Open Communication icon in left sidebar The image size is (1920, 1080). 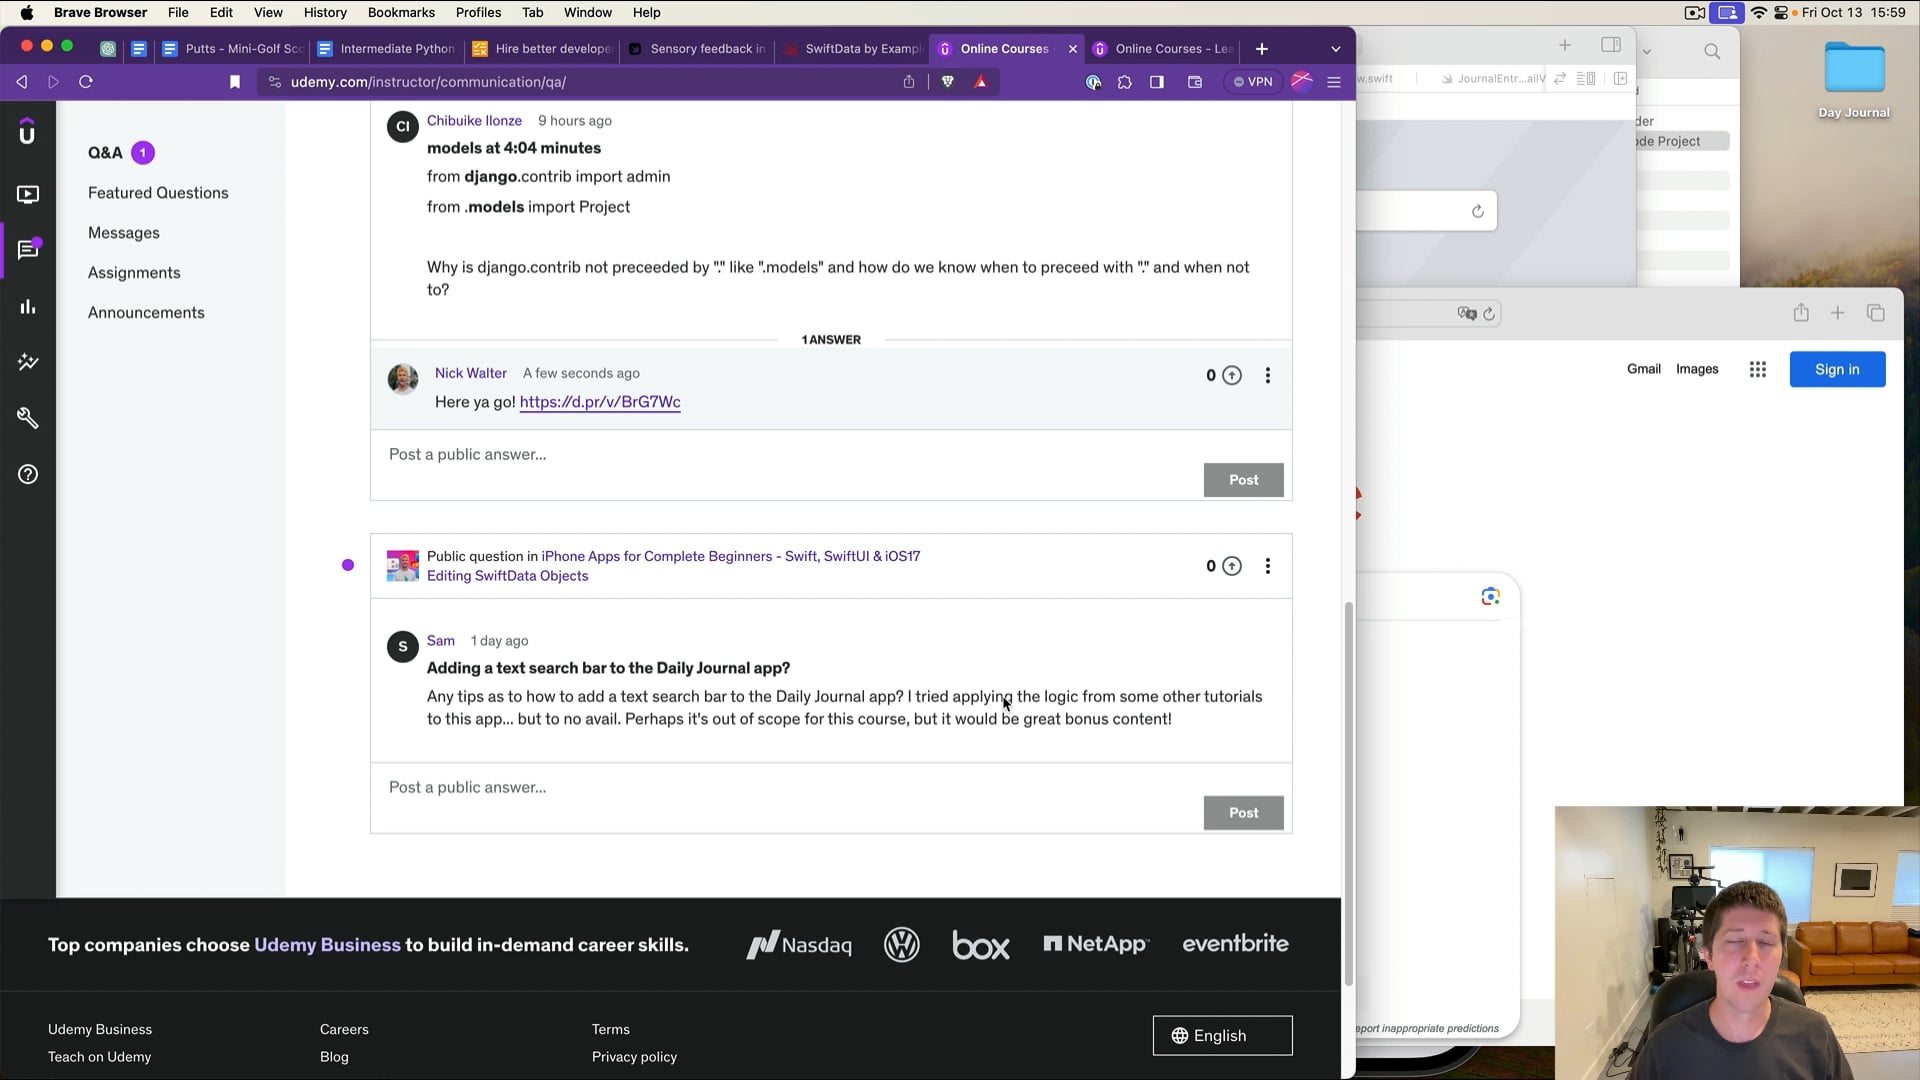tap(28, 249)
